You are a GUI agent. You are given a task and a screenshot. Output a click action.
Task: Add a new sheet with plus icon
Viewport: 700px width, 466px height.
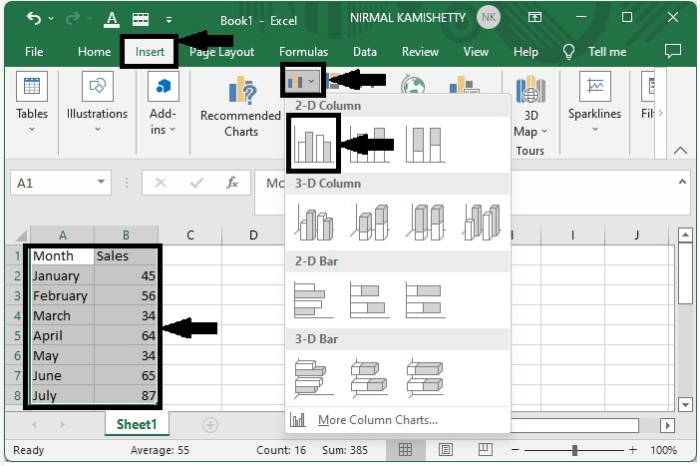click(210, 425)
